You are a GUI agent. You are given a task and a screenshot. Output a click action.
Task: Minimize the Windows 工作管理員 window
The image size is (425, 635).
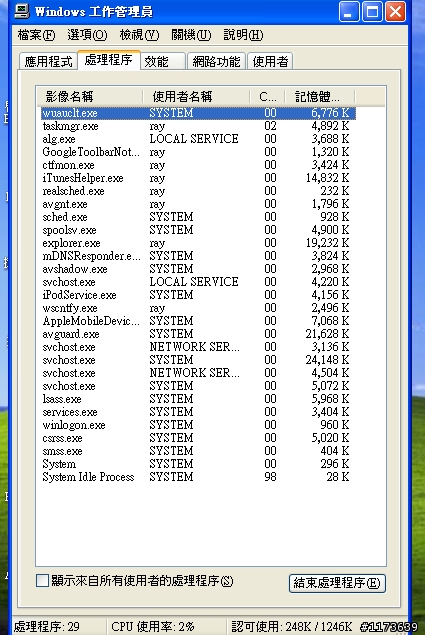coord(348,11)
